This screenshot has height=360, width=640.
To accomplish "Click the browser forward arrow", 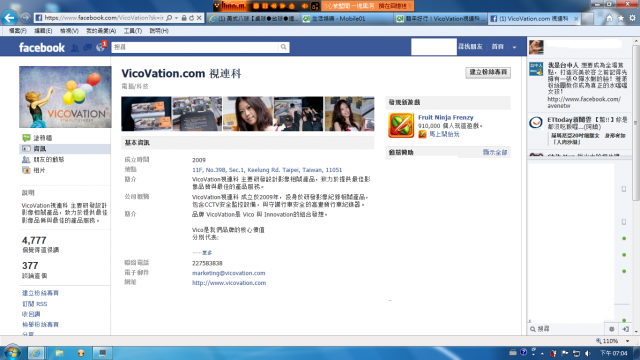I will point(25,18).
